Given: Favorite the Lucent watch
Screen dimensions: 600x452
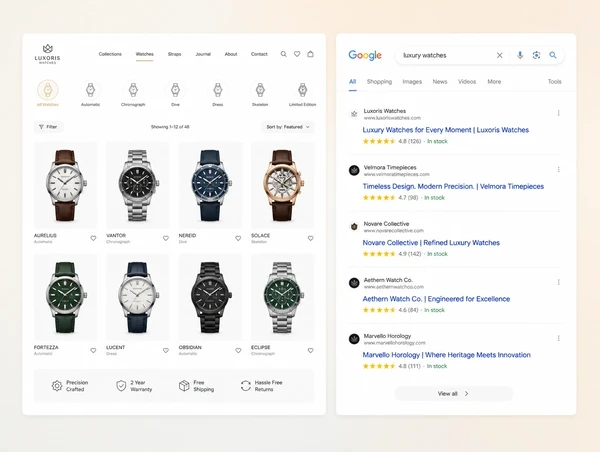Looking at the screenshot, I should coord(166,350).
